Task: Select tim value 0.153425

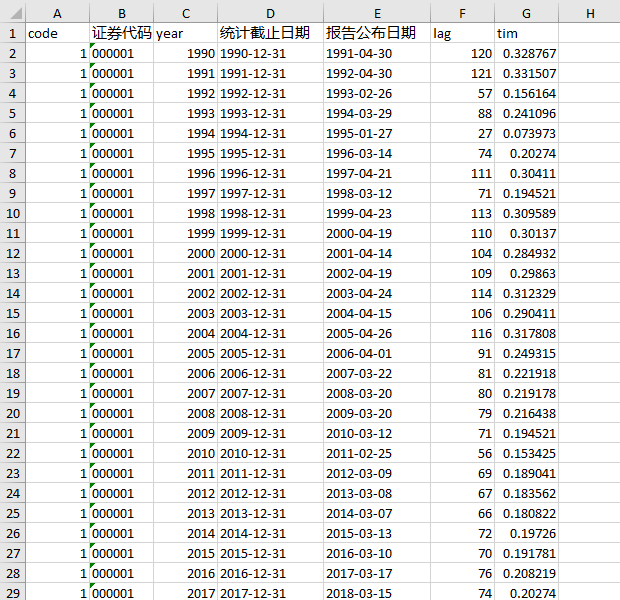Action: tap(527, 453)
